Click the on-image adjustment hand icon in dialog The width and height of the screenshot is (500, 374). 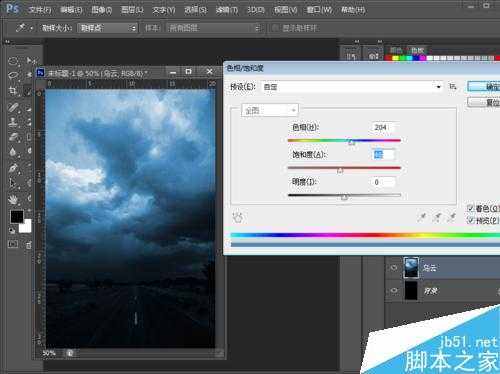click(x=238, y=218)
